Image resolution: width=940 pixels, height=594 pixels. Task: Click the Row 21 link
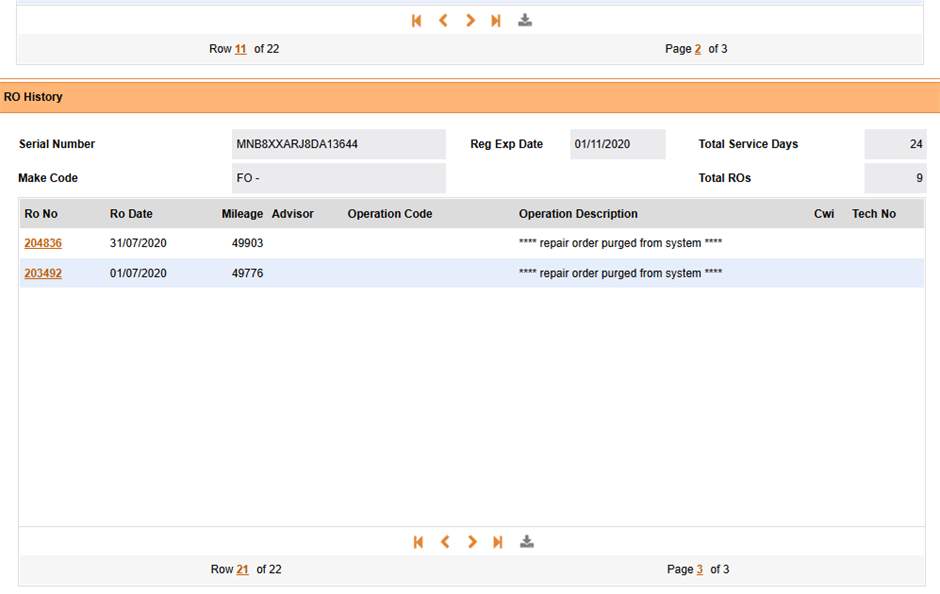coord(242,570)
